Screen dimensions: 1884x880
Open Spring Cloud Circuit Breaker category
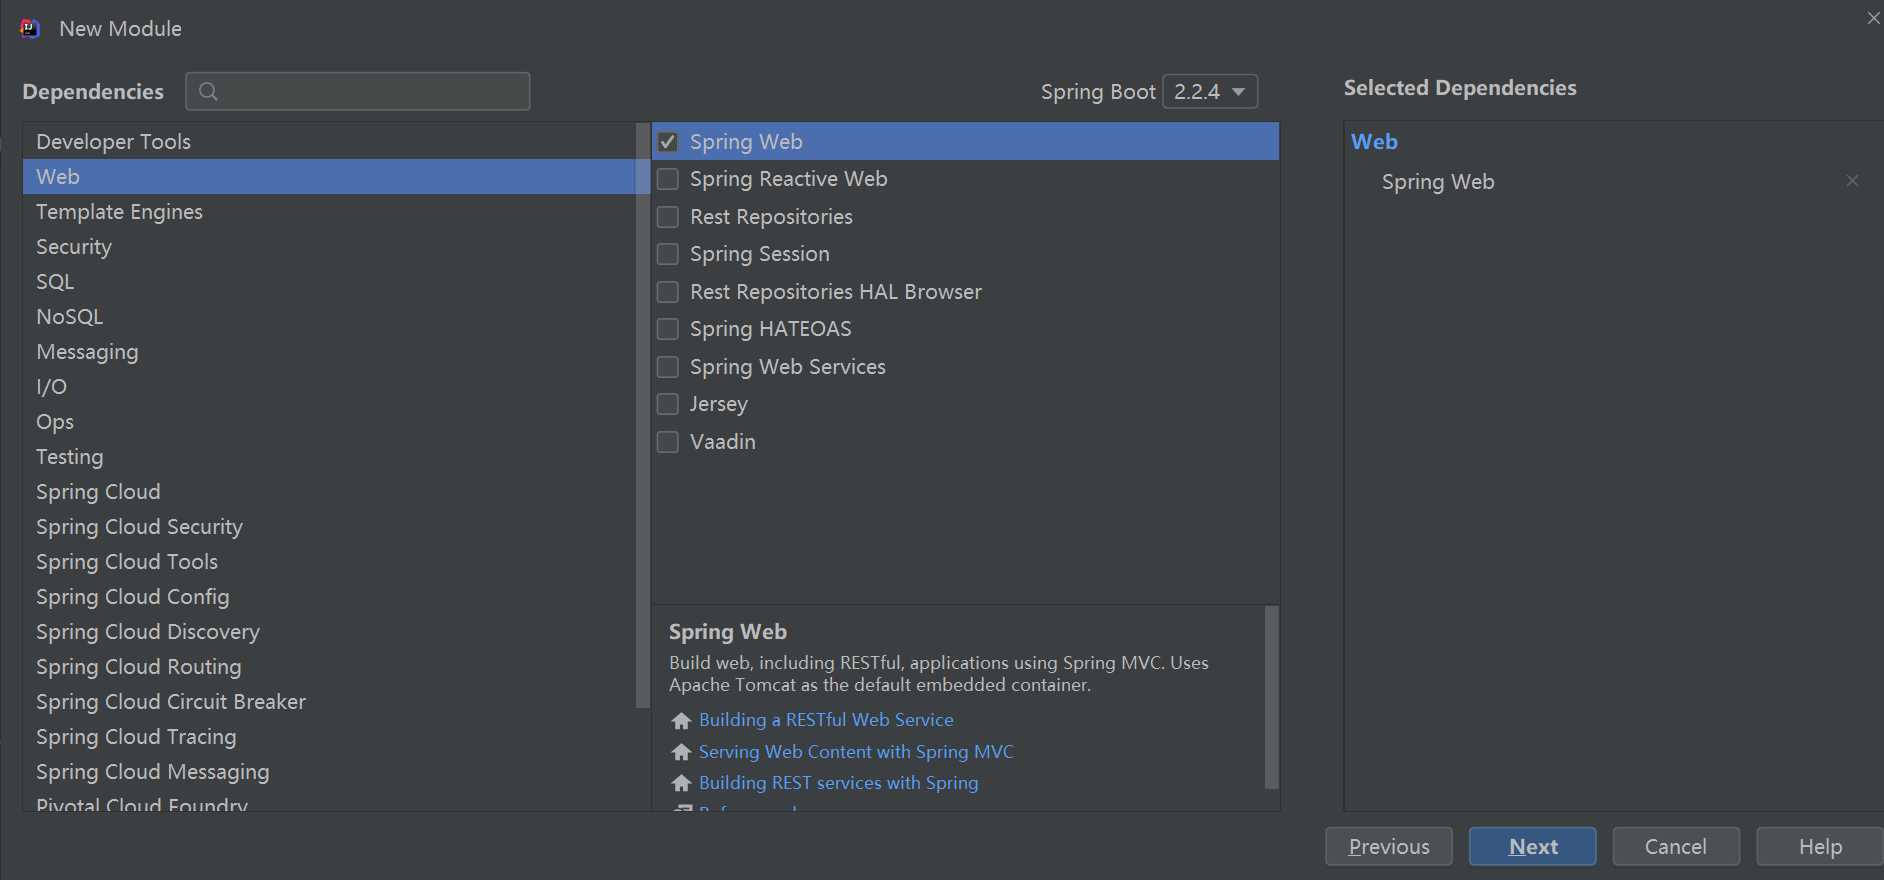pos(329,702)
